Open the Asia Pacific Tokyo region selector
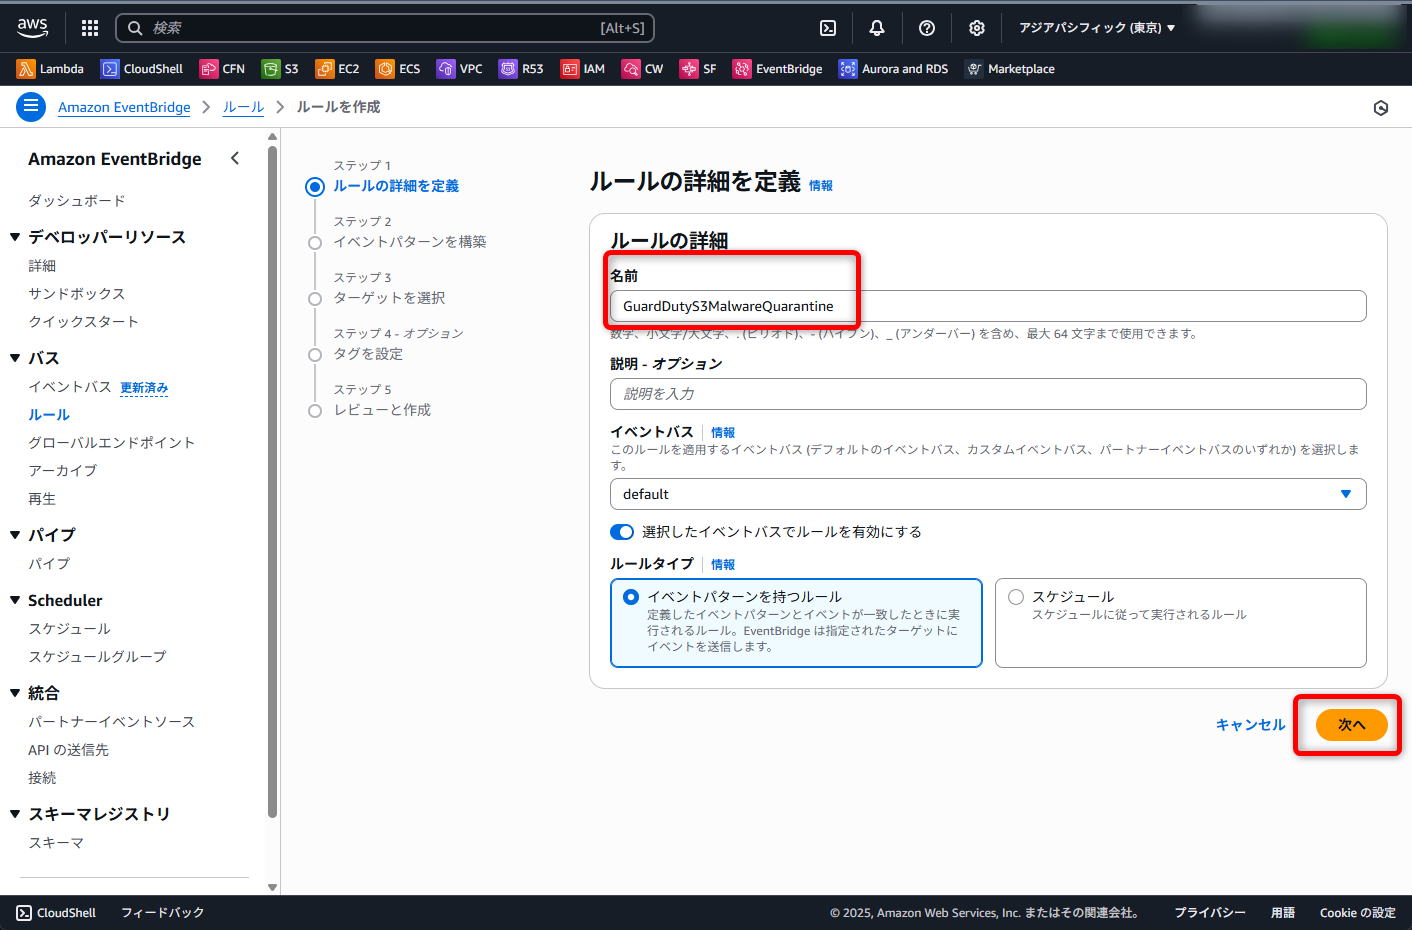1412x930 pixels. point(1097,28)
